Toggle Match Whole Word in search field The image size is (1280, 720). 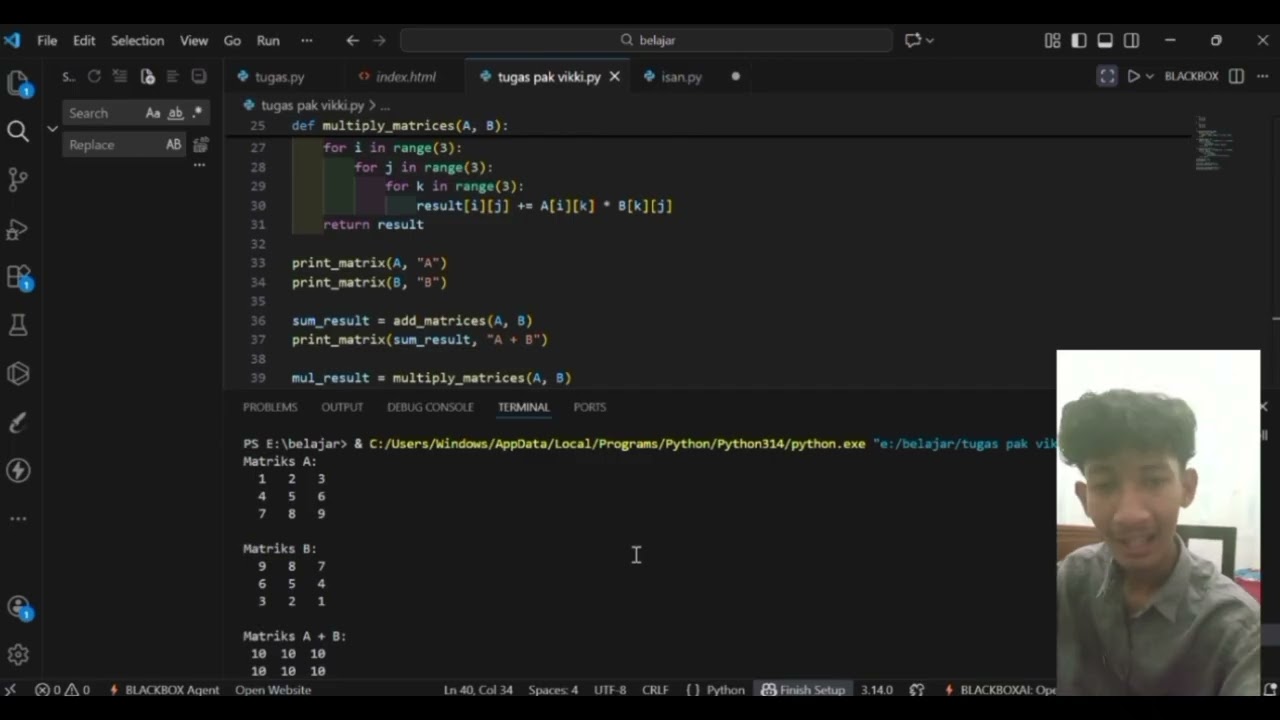(x=175, y=113)
